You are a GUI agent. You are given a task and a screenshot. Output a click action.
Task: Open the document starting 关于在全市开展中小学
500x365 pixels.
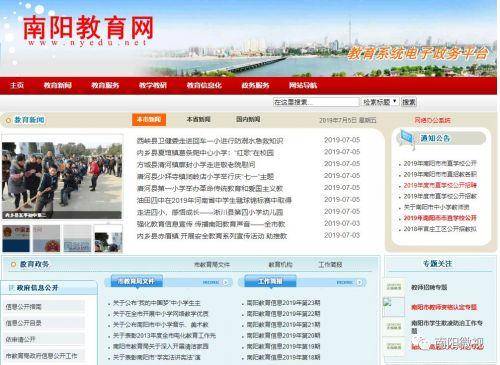[x=161, y=314]
